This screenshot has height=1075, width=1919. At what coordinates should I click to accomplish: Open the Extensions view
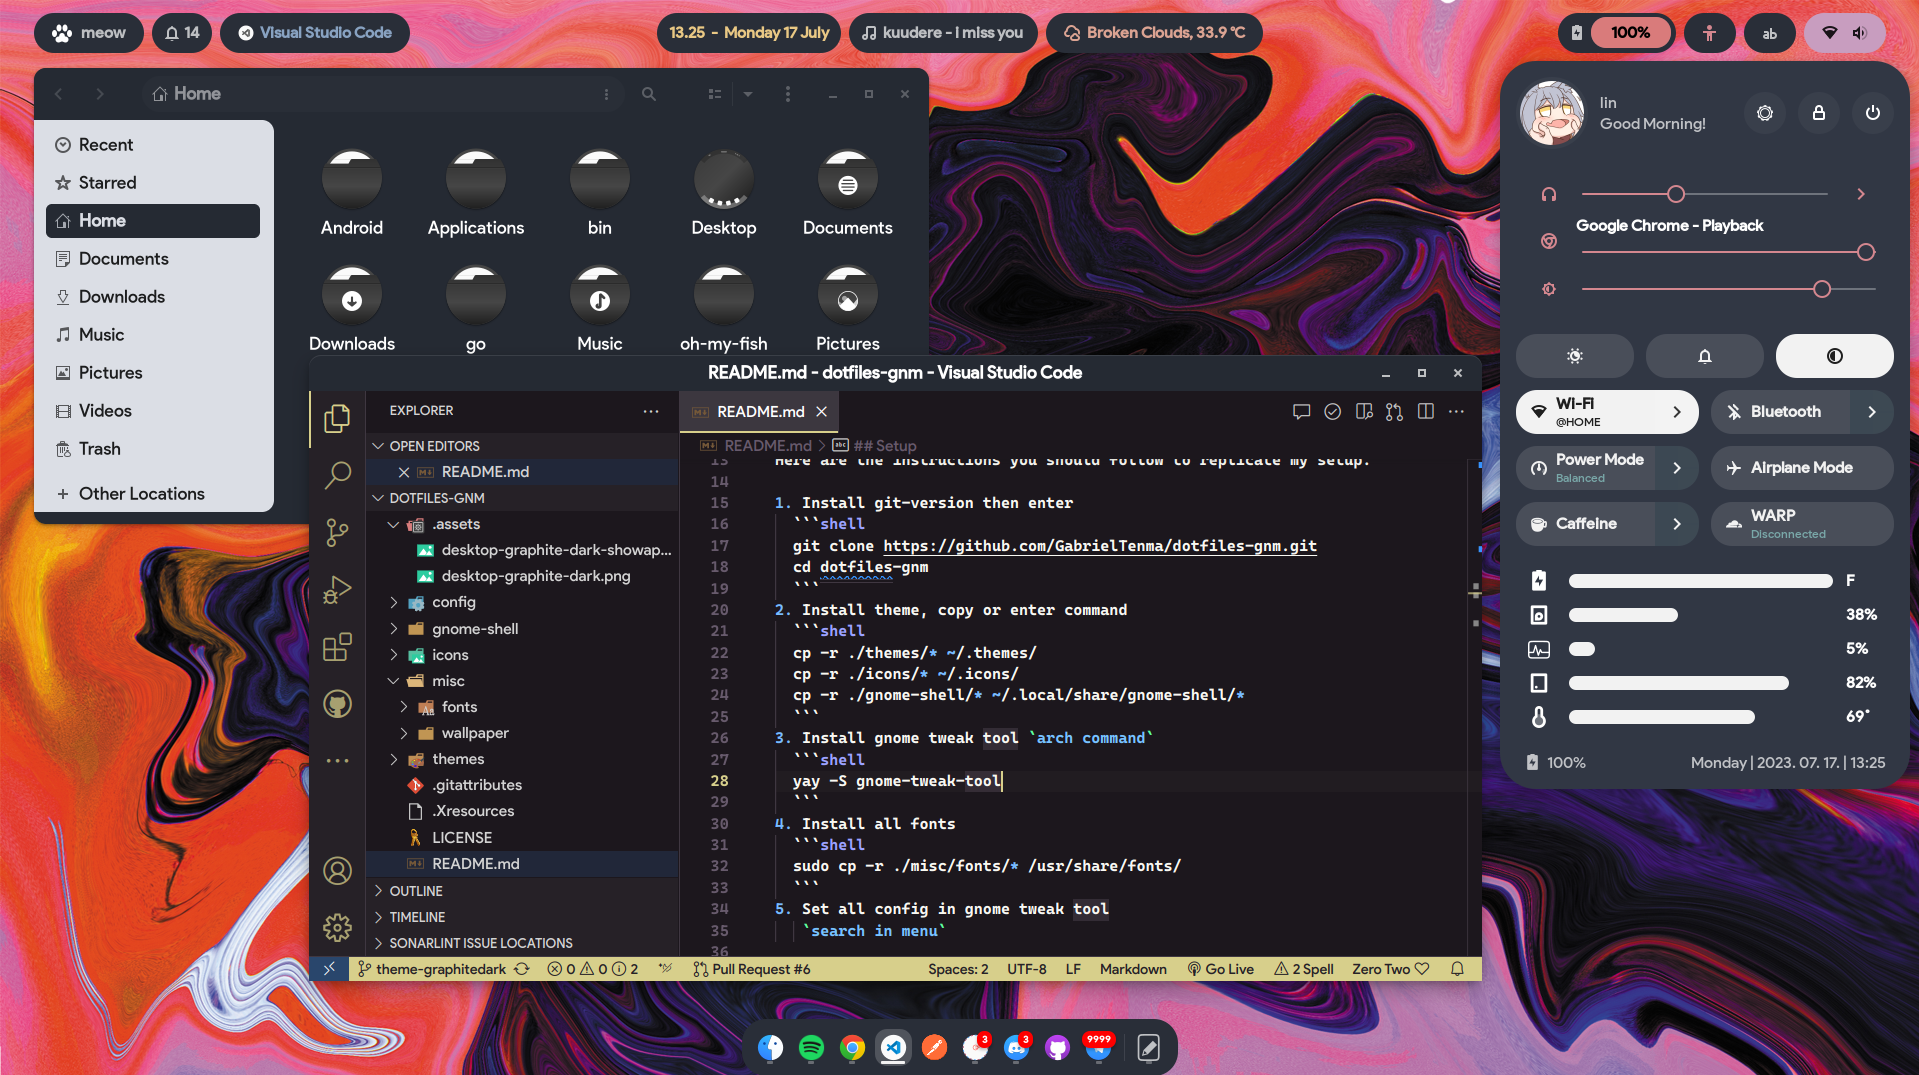coord(337,647)
